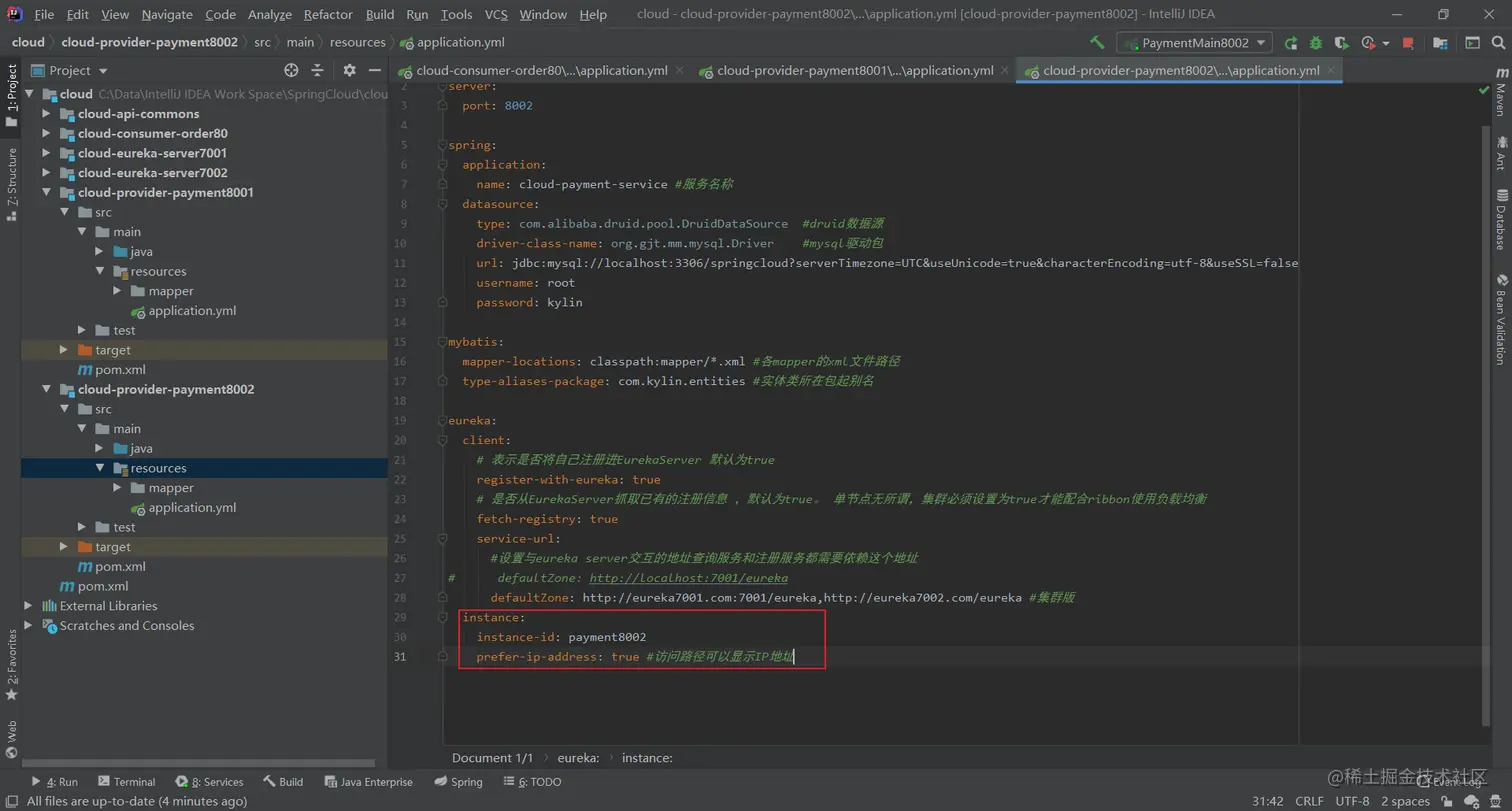The height and width of the screenshot is (811, 1512).
Task: Switch to cloud-consumer-order80 application.yml tab
Action: (x=541, y=71)
